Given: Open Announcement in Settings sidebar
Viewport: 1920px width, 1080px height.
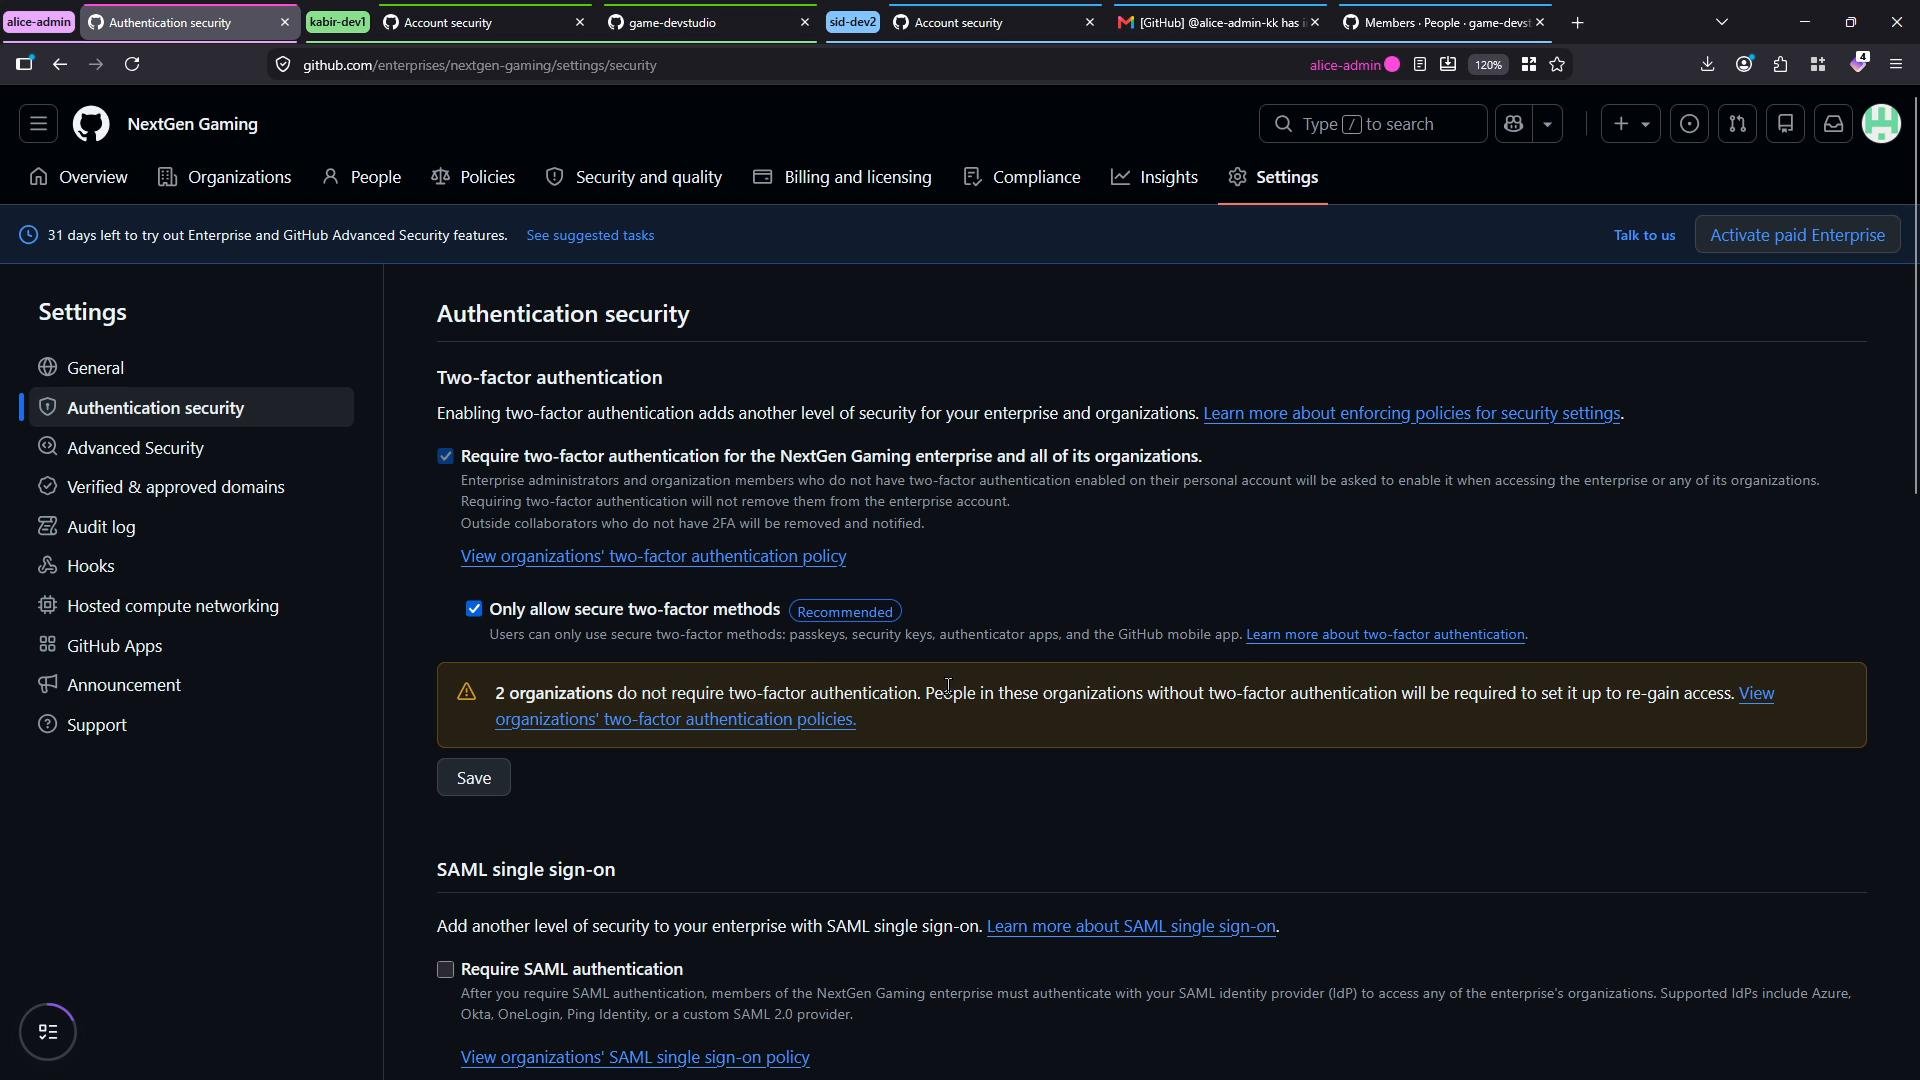Looking at the screenshot, I should pyautogui.click(x=191, y=685).
